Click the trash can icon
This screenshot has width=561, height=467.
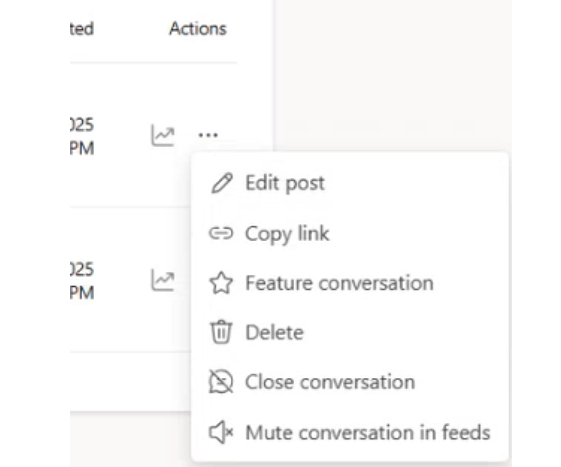(x=221, y=332)
